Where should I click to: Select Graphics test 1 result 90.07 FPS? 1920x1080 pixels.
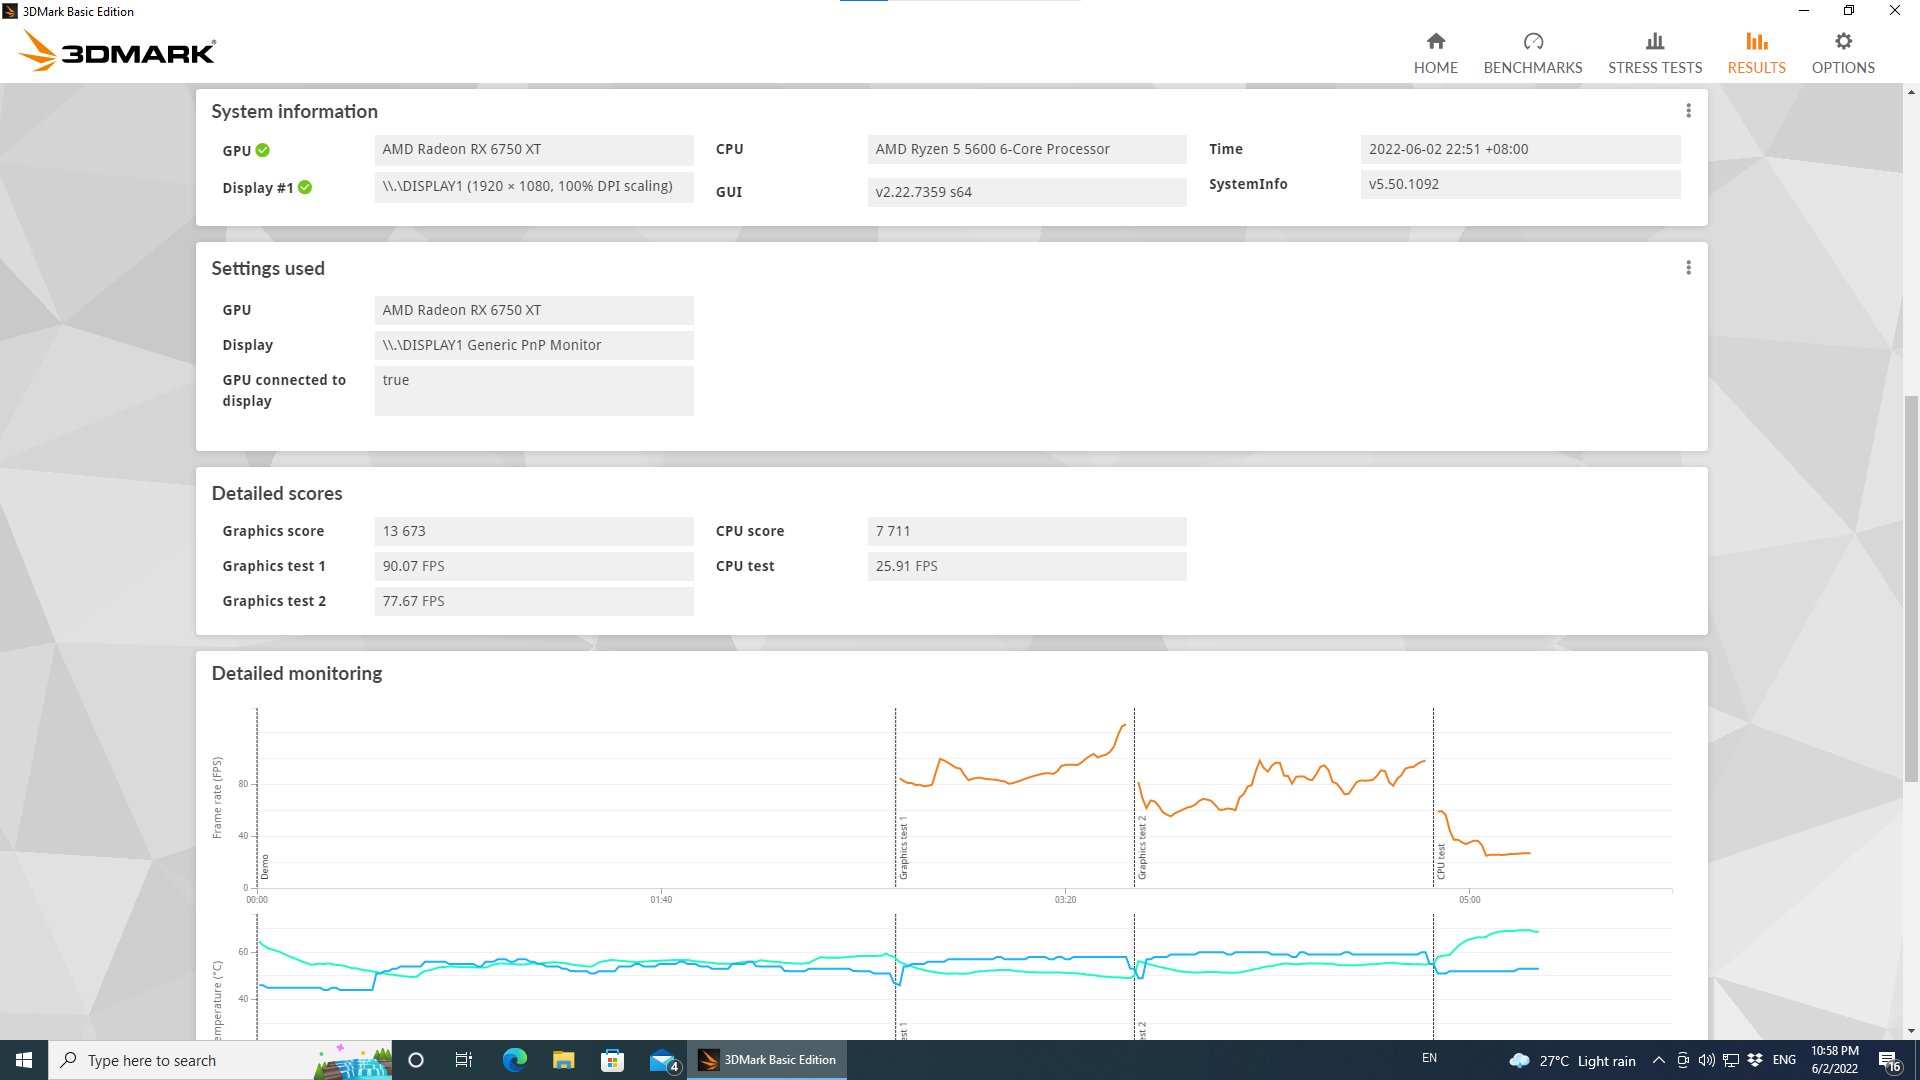pyautogui.click(x=534, y=566)
